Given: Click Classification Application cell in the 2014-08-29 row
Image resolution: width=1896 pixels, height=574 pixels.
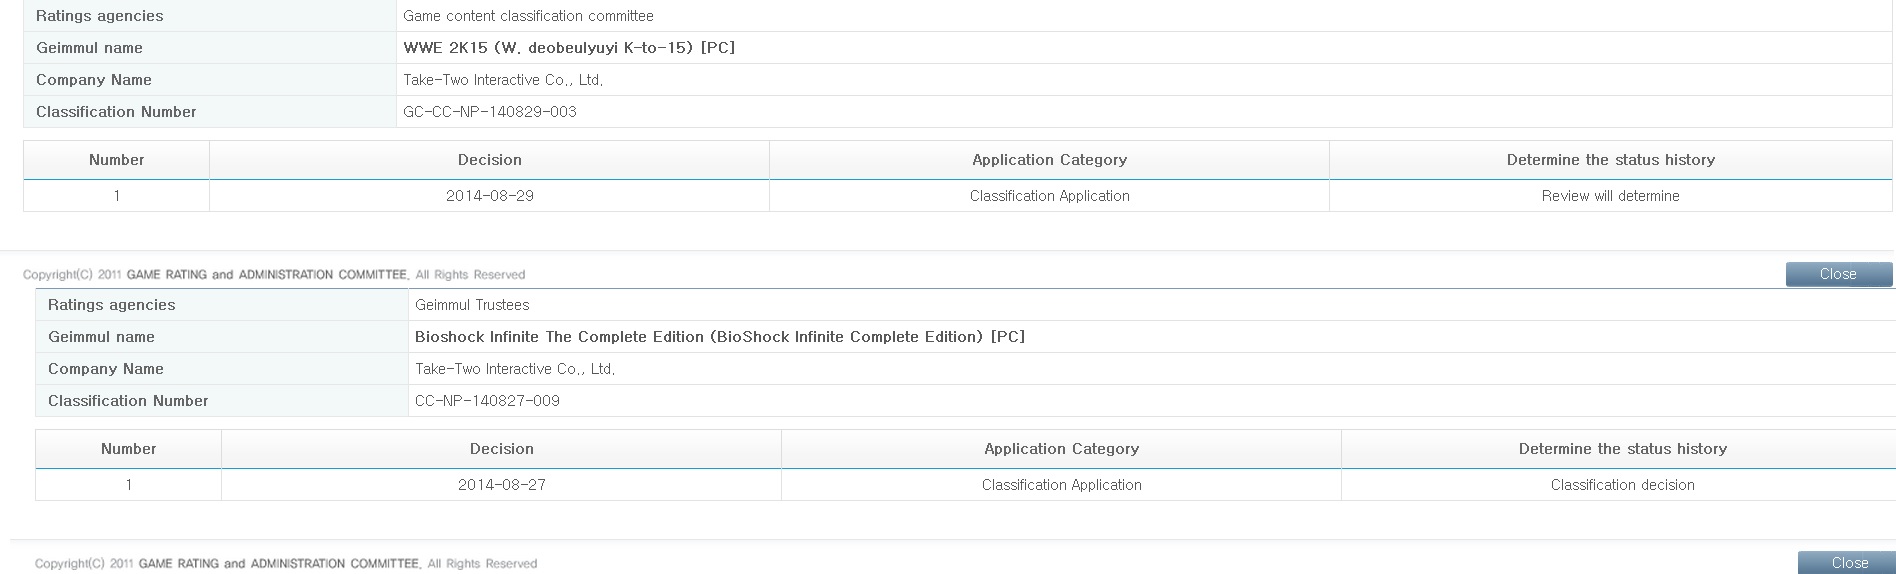Looking at the screenshot, I should [1049, 196].
